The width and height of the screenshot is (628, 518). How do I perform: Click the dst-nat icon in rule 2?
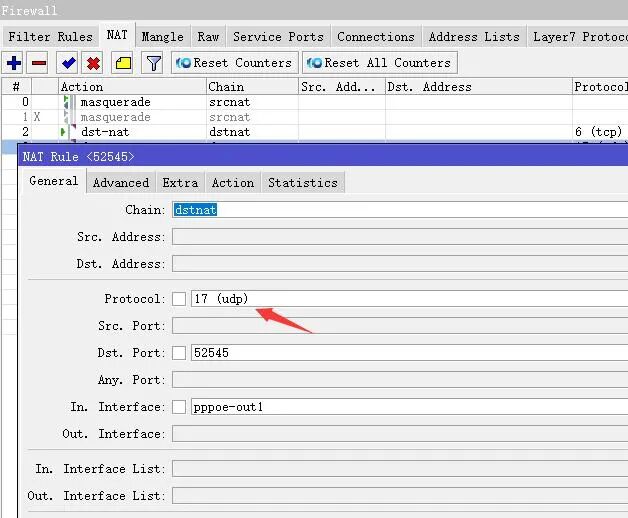(68, 131)
